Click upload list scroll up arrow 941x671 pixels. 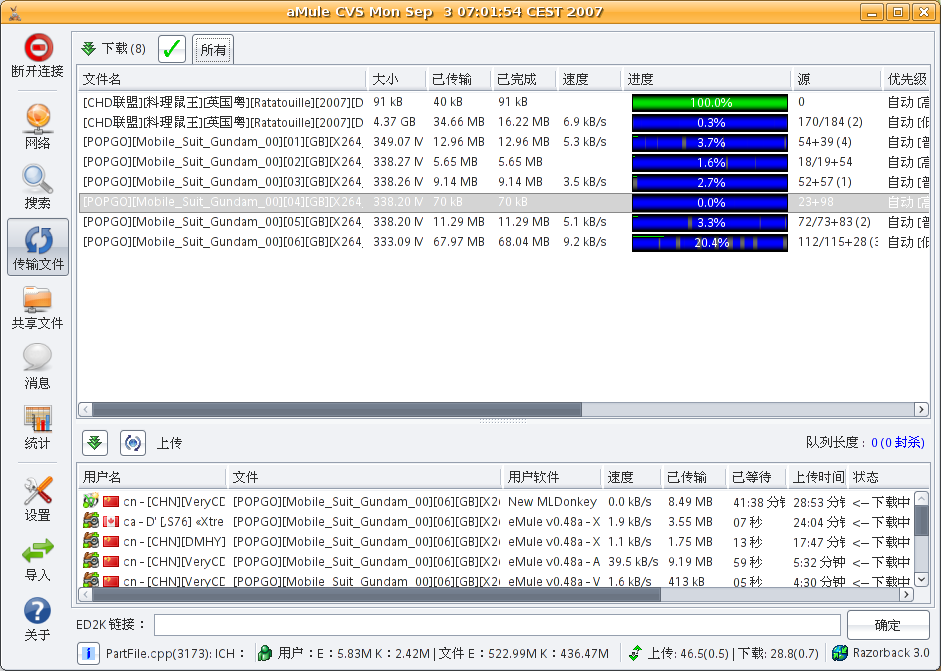point(922,499)
